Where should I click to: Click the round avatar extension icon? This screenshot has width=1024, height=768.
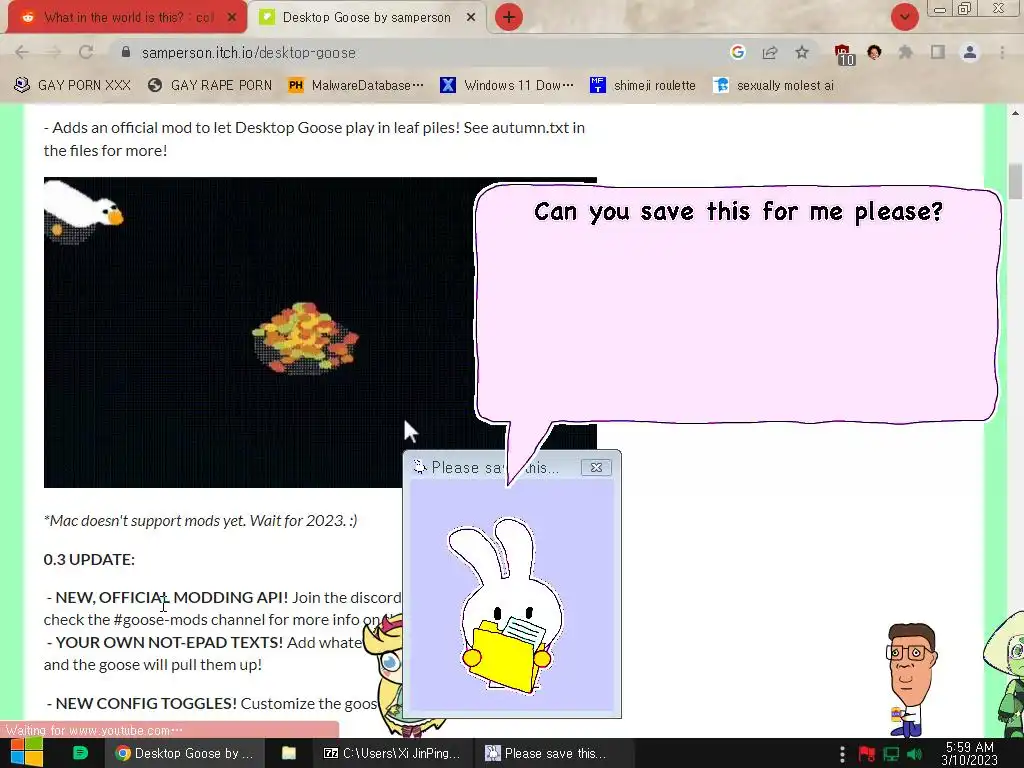point(874,52)
